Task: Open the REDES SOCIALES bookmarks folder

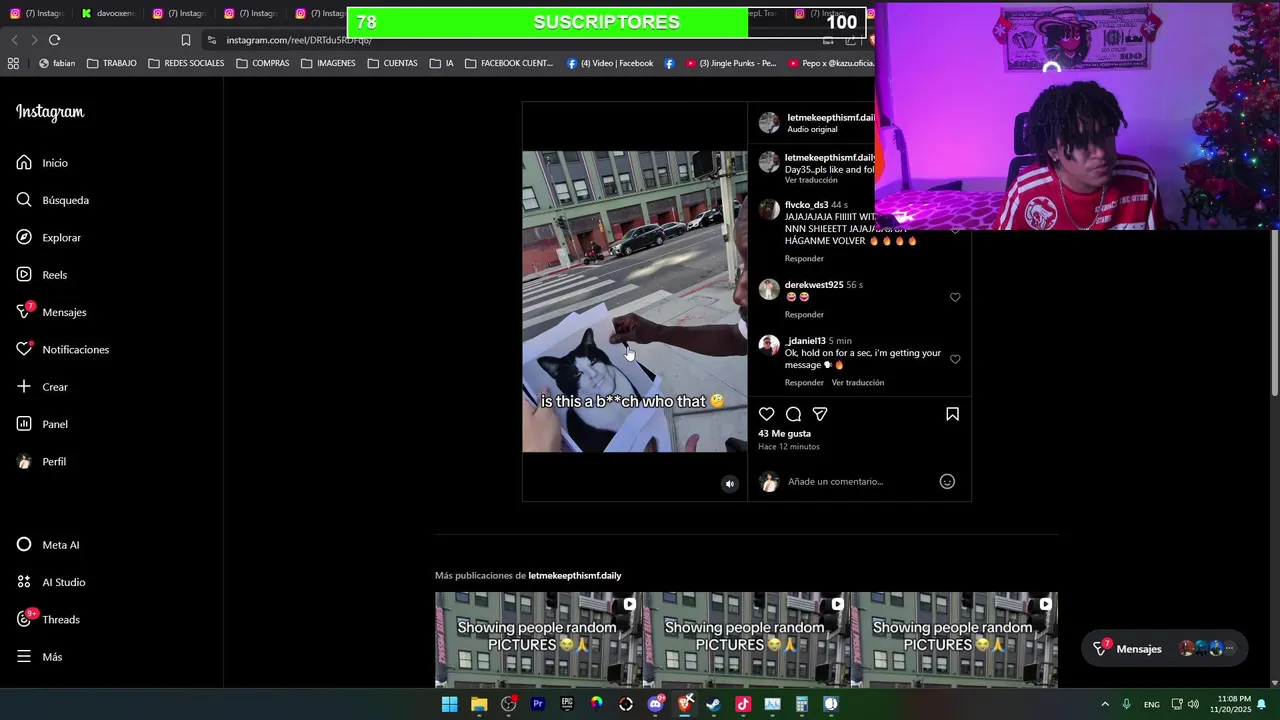Action: point(186,63)
